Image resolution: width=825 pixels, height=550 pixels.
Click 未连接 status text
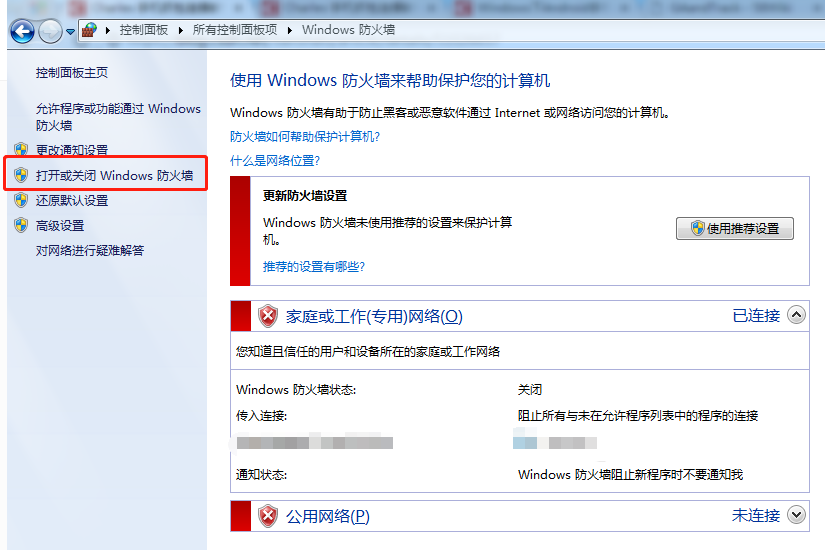coord(756,515)
